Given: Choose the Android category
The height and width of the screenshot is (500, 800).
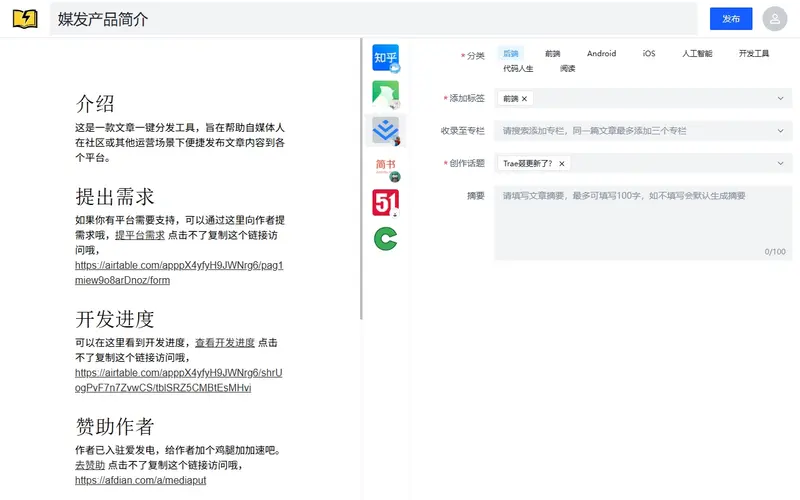Looking at the screenshot, I should [602, 53].
